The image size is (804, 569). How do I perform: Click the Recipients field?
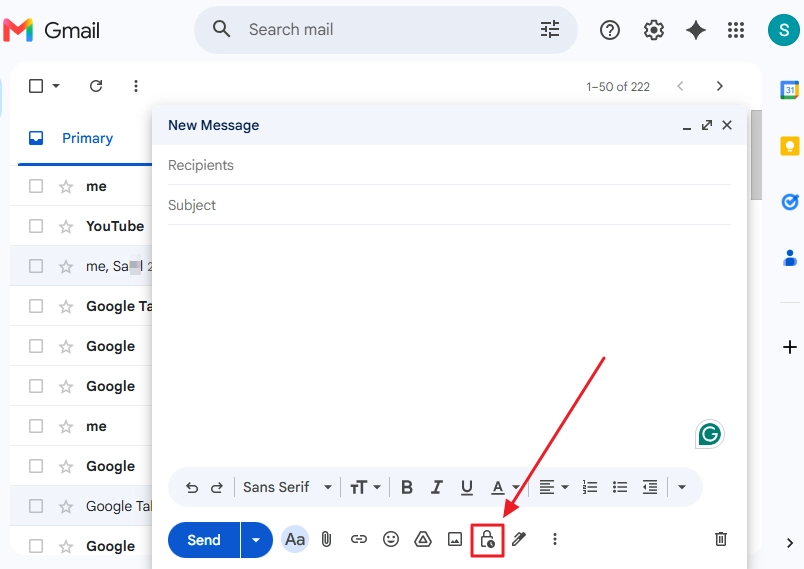pos(449,165)
